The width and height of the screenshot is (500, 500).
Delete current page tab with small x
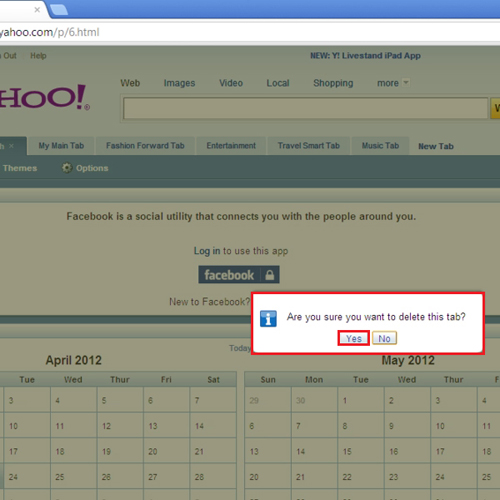pos(11,146)
